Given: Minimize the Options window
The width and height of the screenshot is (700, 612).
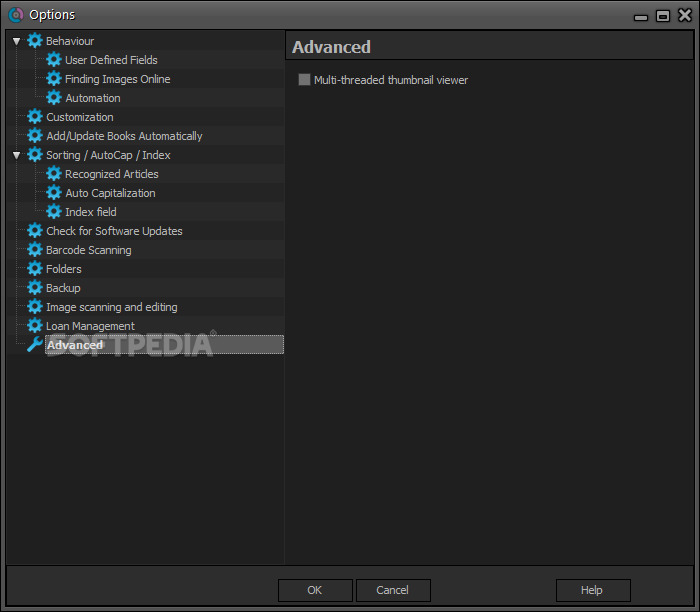Looking at the screenshot, I should [x=641, y=17].
